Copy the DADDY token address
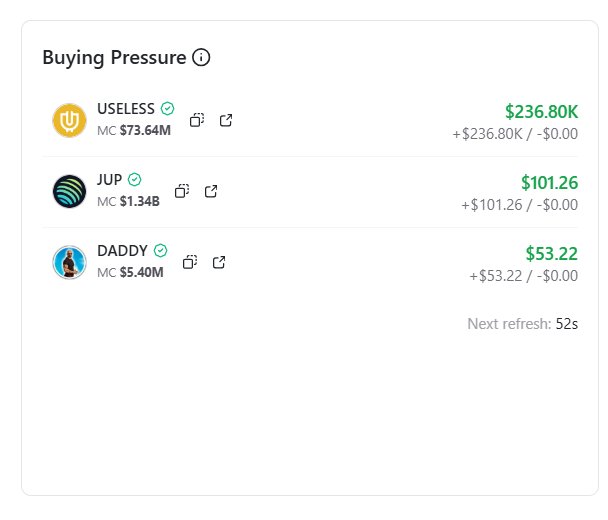 click(x=190, y=262)
